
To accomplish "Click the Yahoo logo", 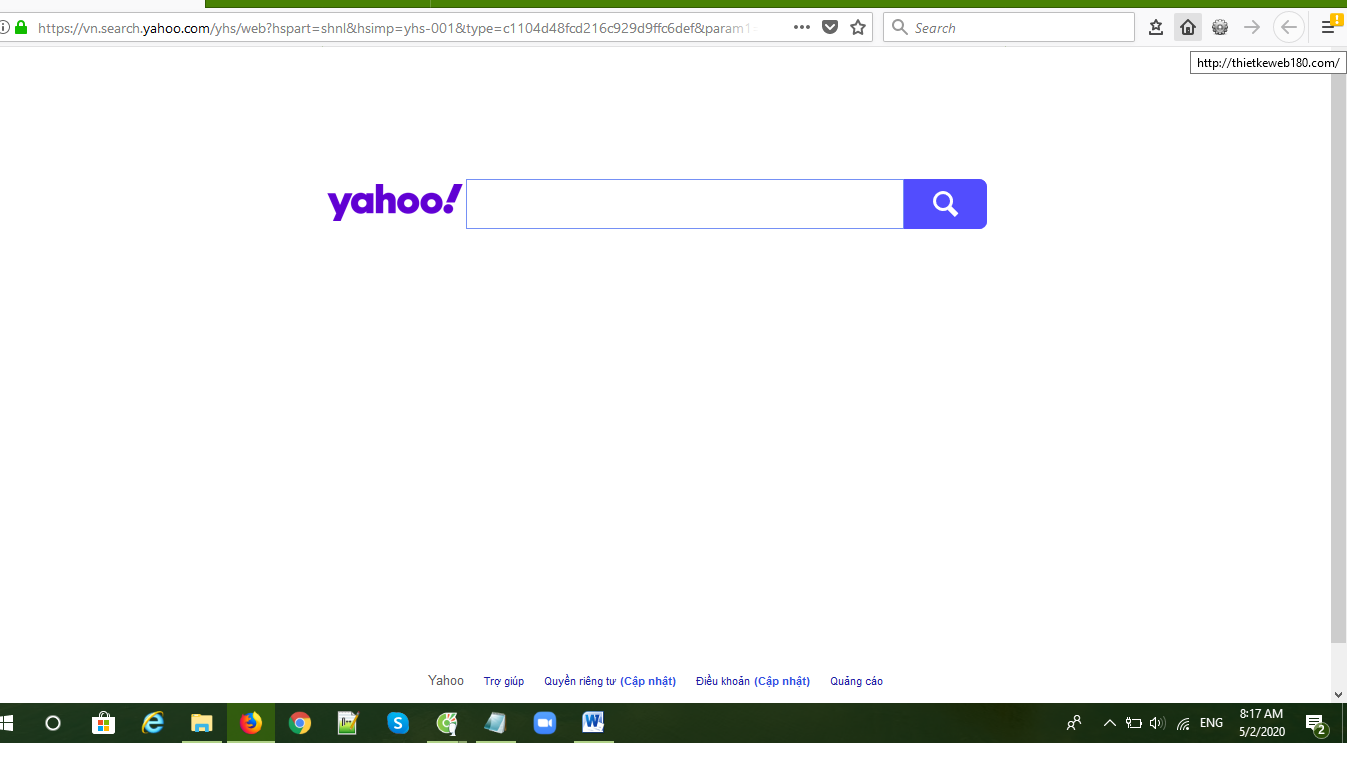I will pyautogui.click(x=394, y=202).
